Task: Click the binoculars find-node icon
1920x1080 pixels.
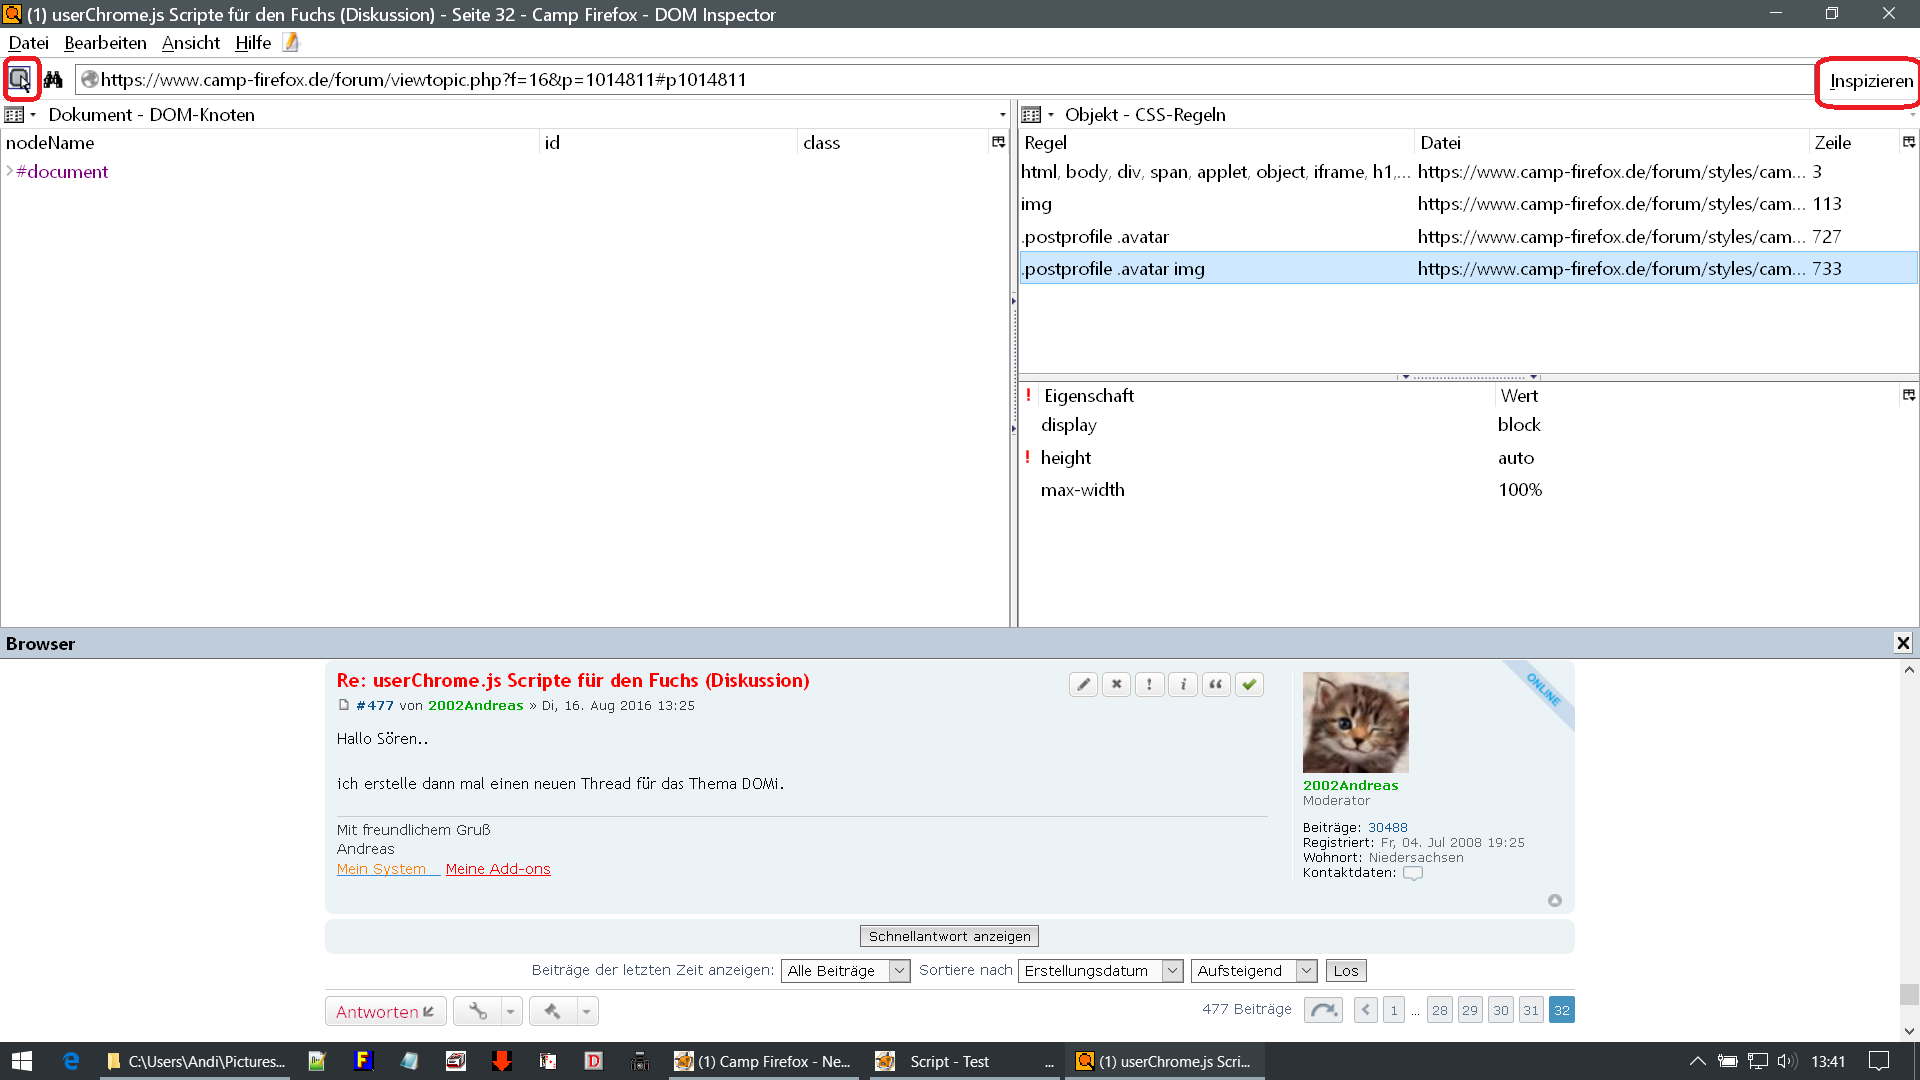Action: click(x=53, y=79)
